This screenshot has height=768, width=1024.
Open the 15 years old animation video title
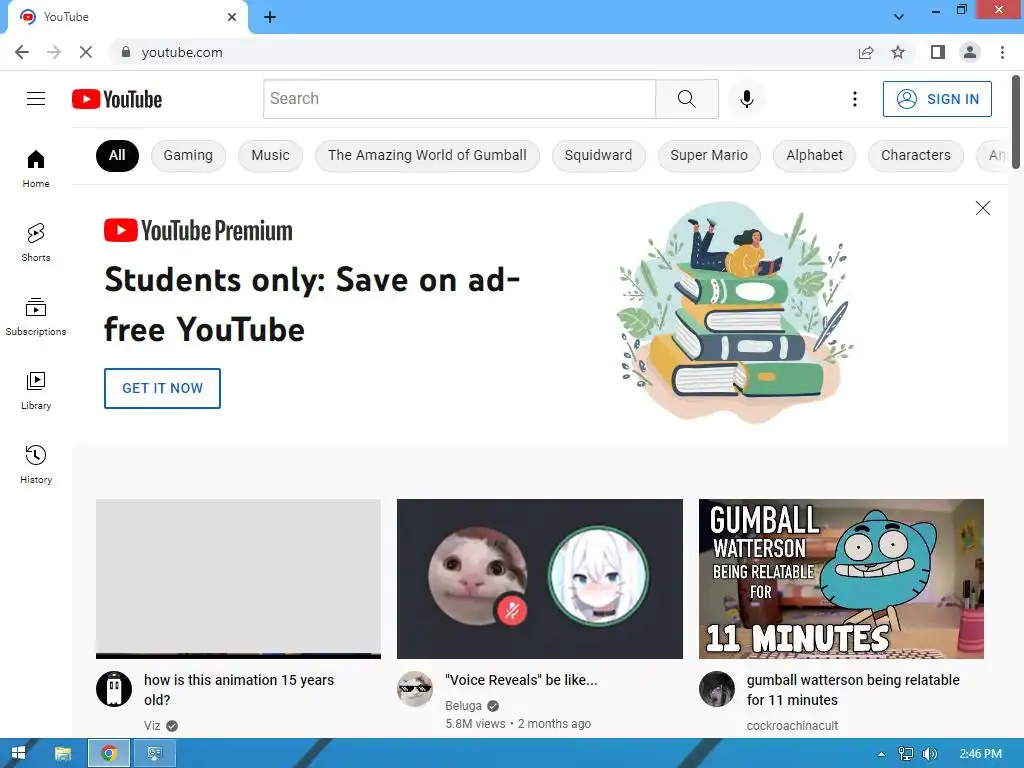click(x=239, y=690)
